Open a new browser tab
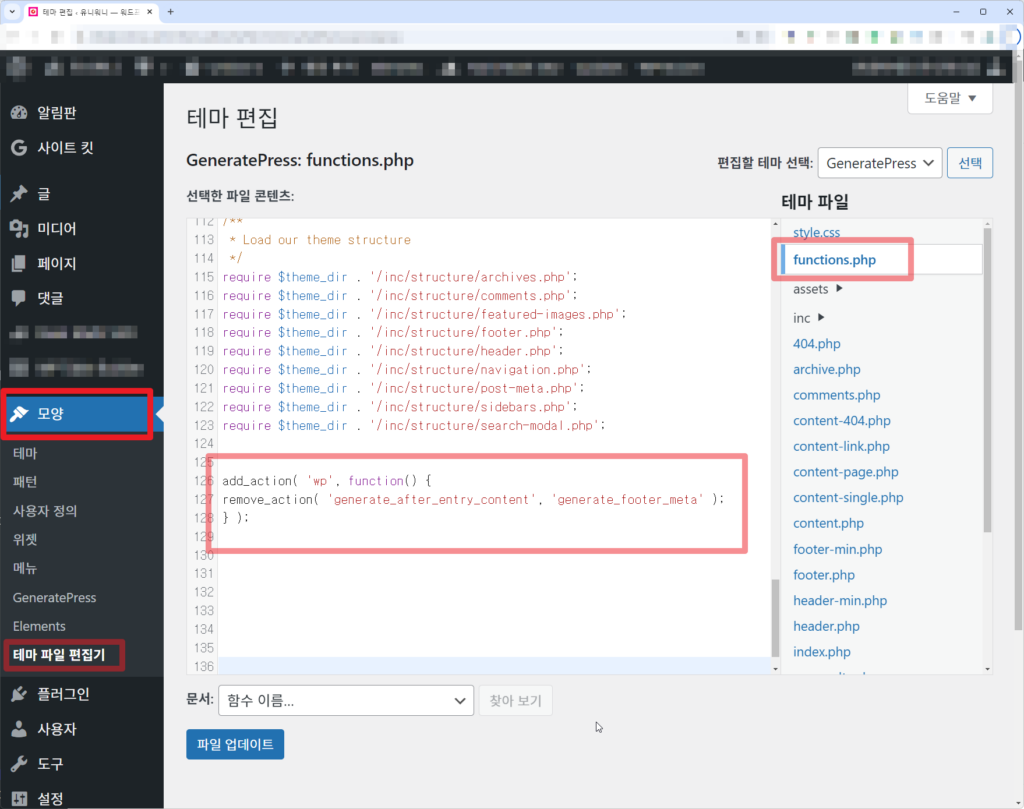This screenshot has height=809, width=1024. click(x=170, y=12)
